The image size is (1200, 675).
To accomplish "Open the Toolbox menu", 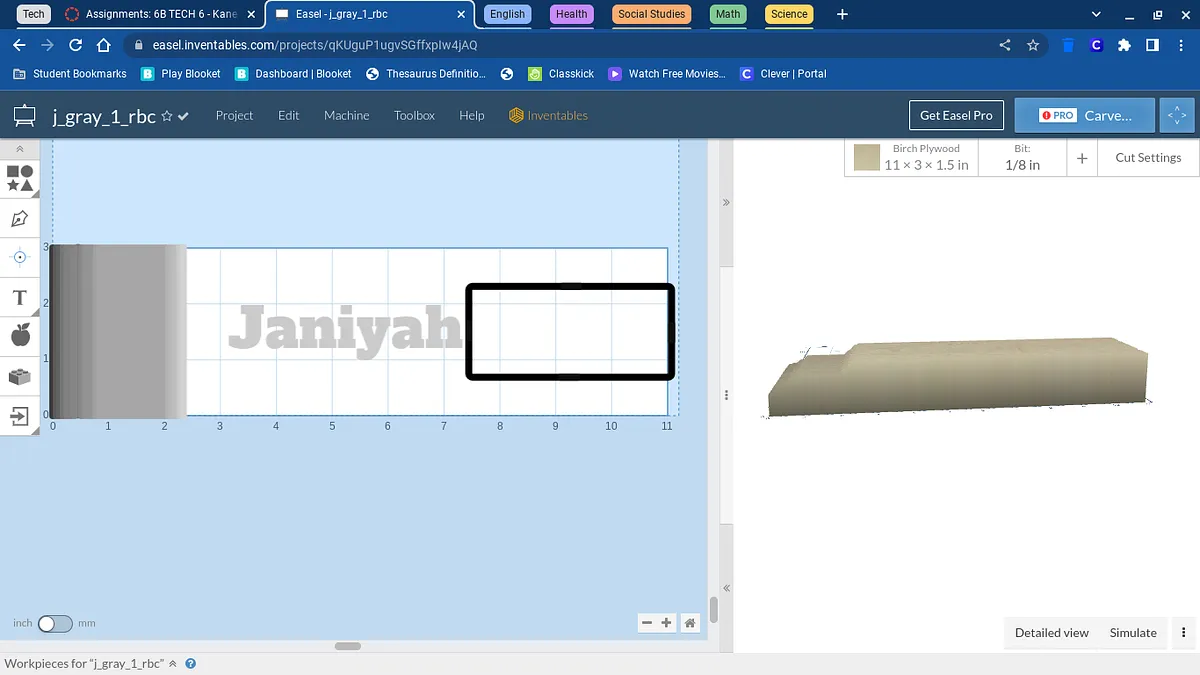I will [414, 116].
